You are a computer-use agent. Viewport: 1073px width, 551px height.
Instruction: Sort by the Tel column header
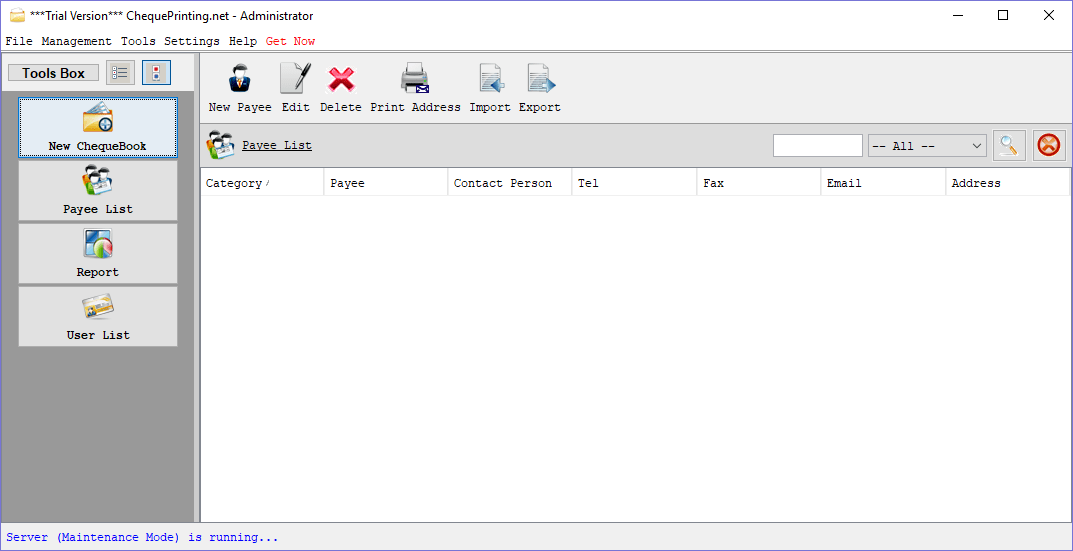pyautogui.click(x=634, y=183)
